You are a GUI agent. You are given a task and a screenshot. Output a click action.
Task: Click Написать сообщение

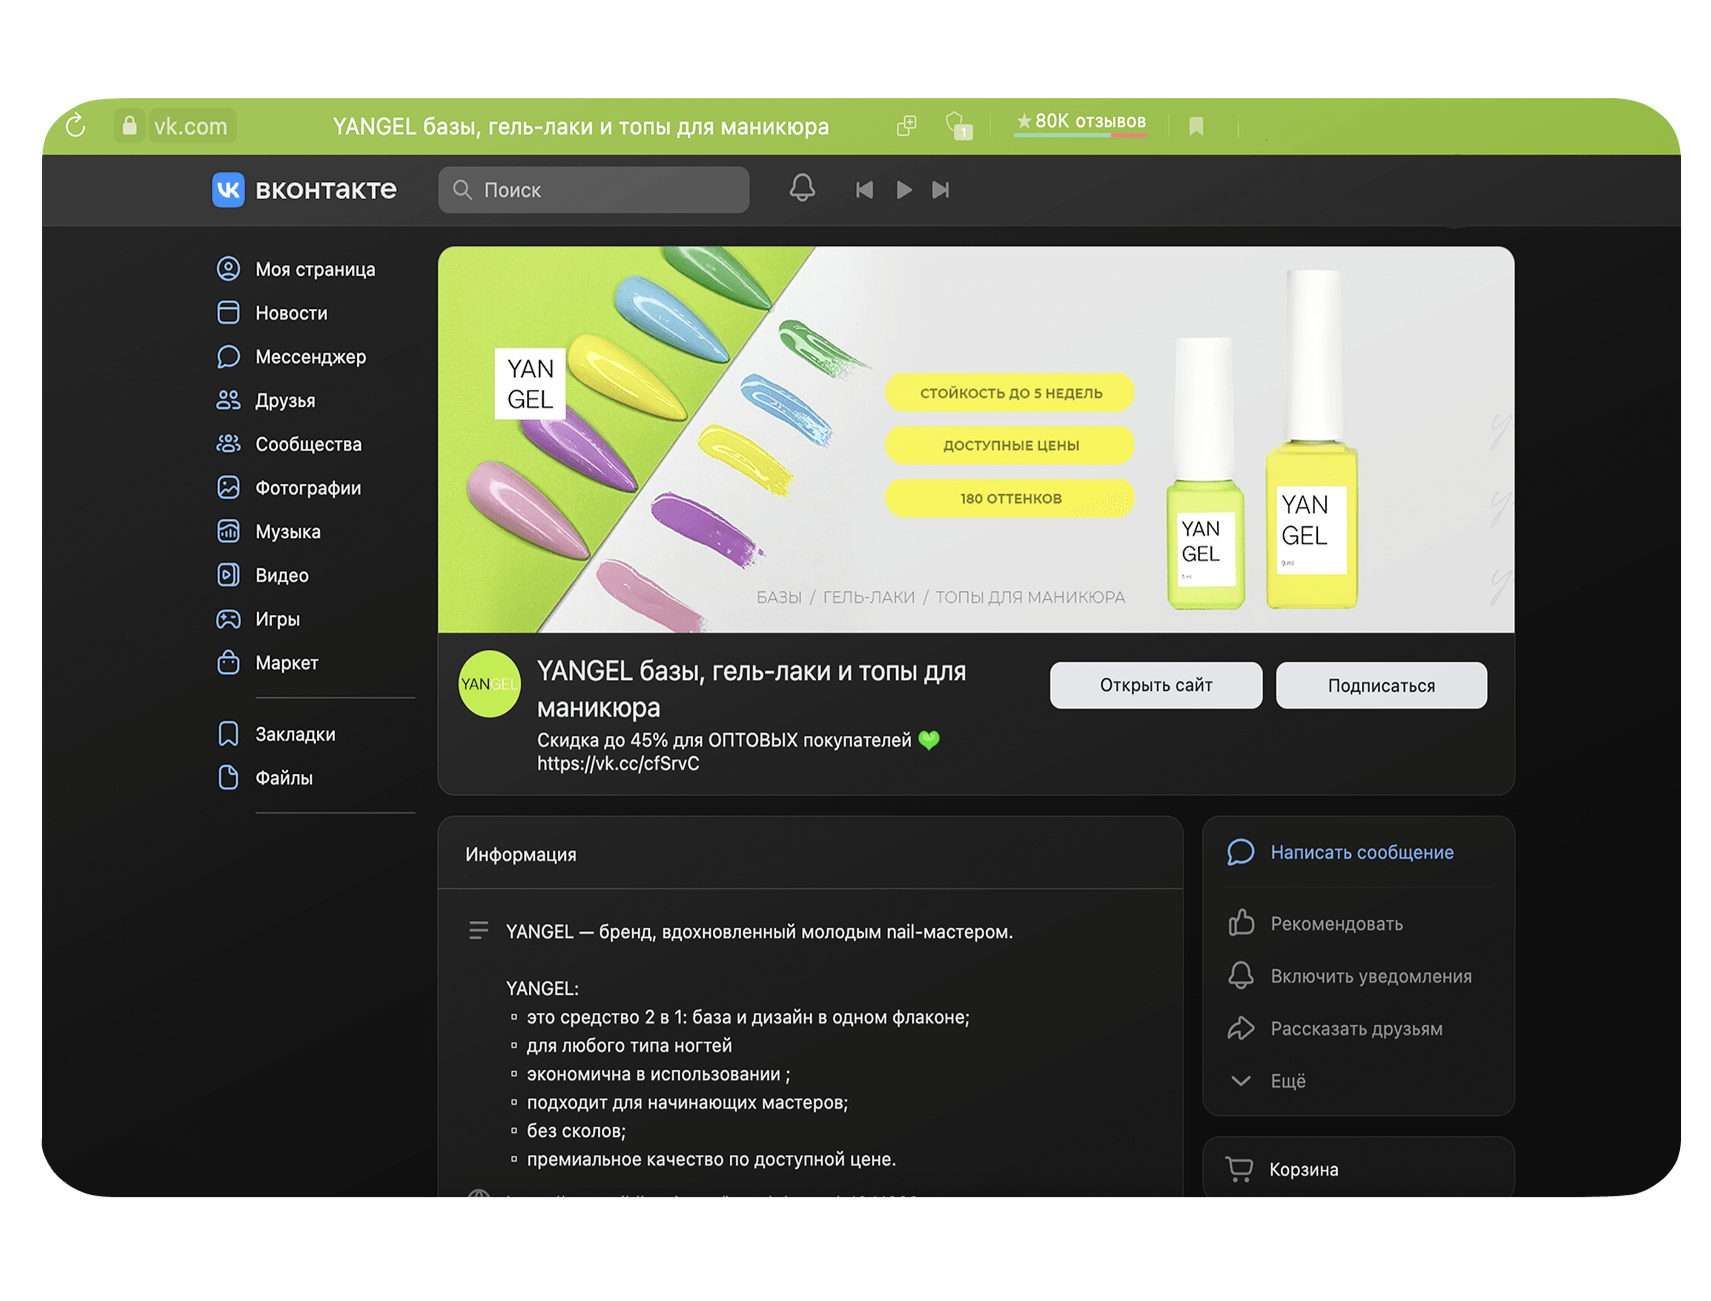tap(1340, 852)
